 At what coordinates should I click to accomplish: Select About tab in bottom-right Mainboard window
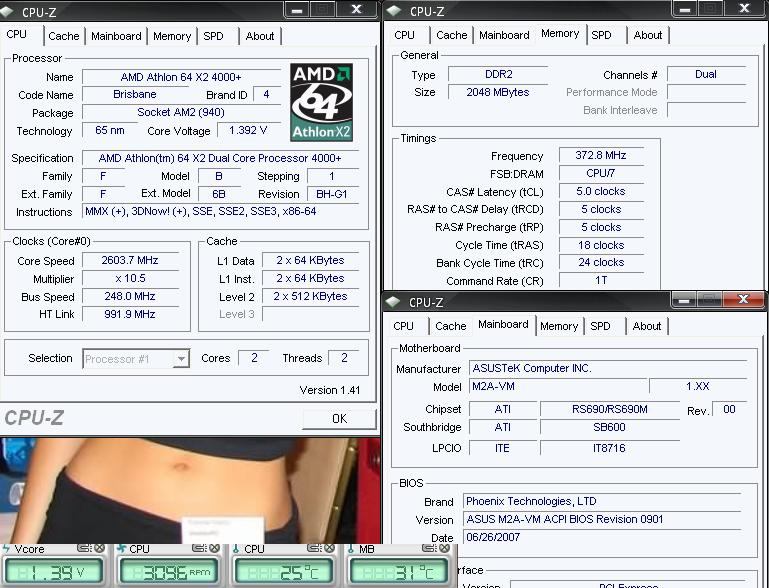(x=647, y=326)
